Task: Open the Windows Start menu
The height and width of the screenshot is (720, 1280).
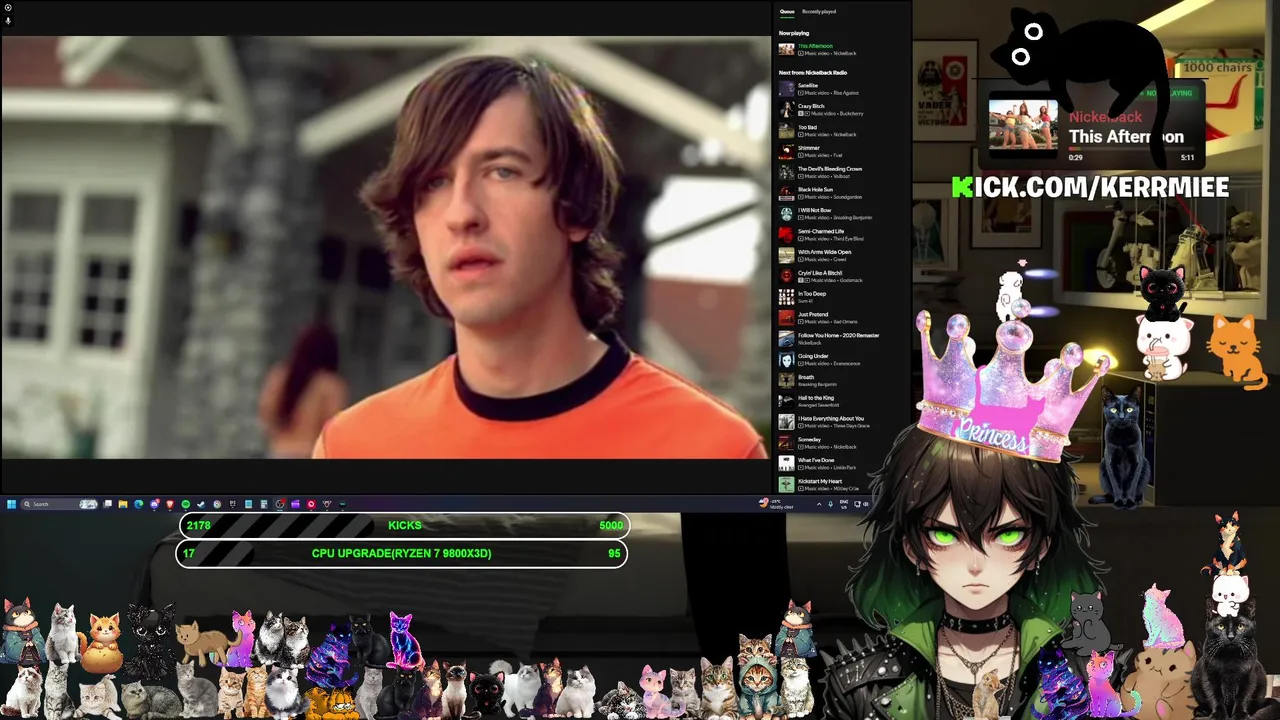Action: [11, 504]
